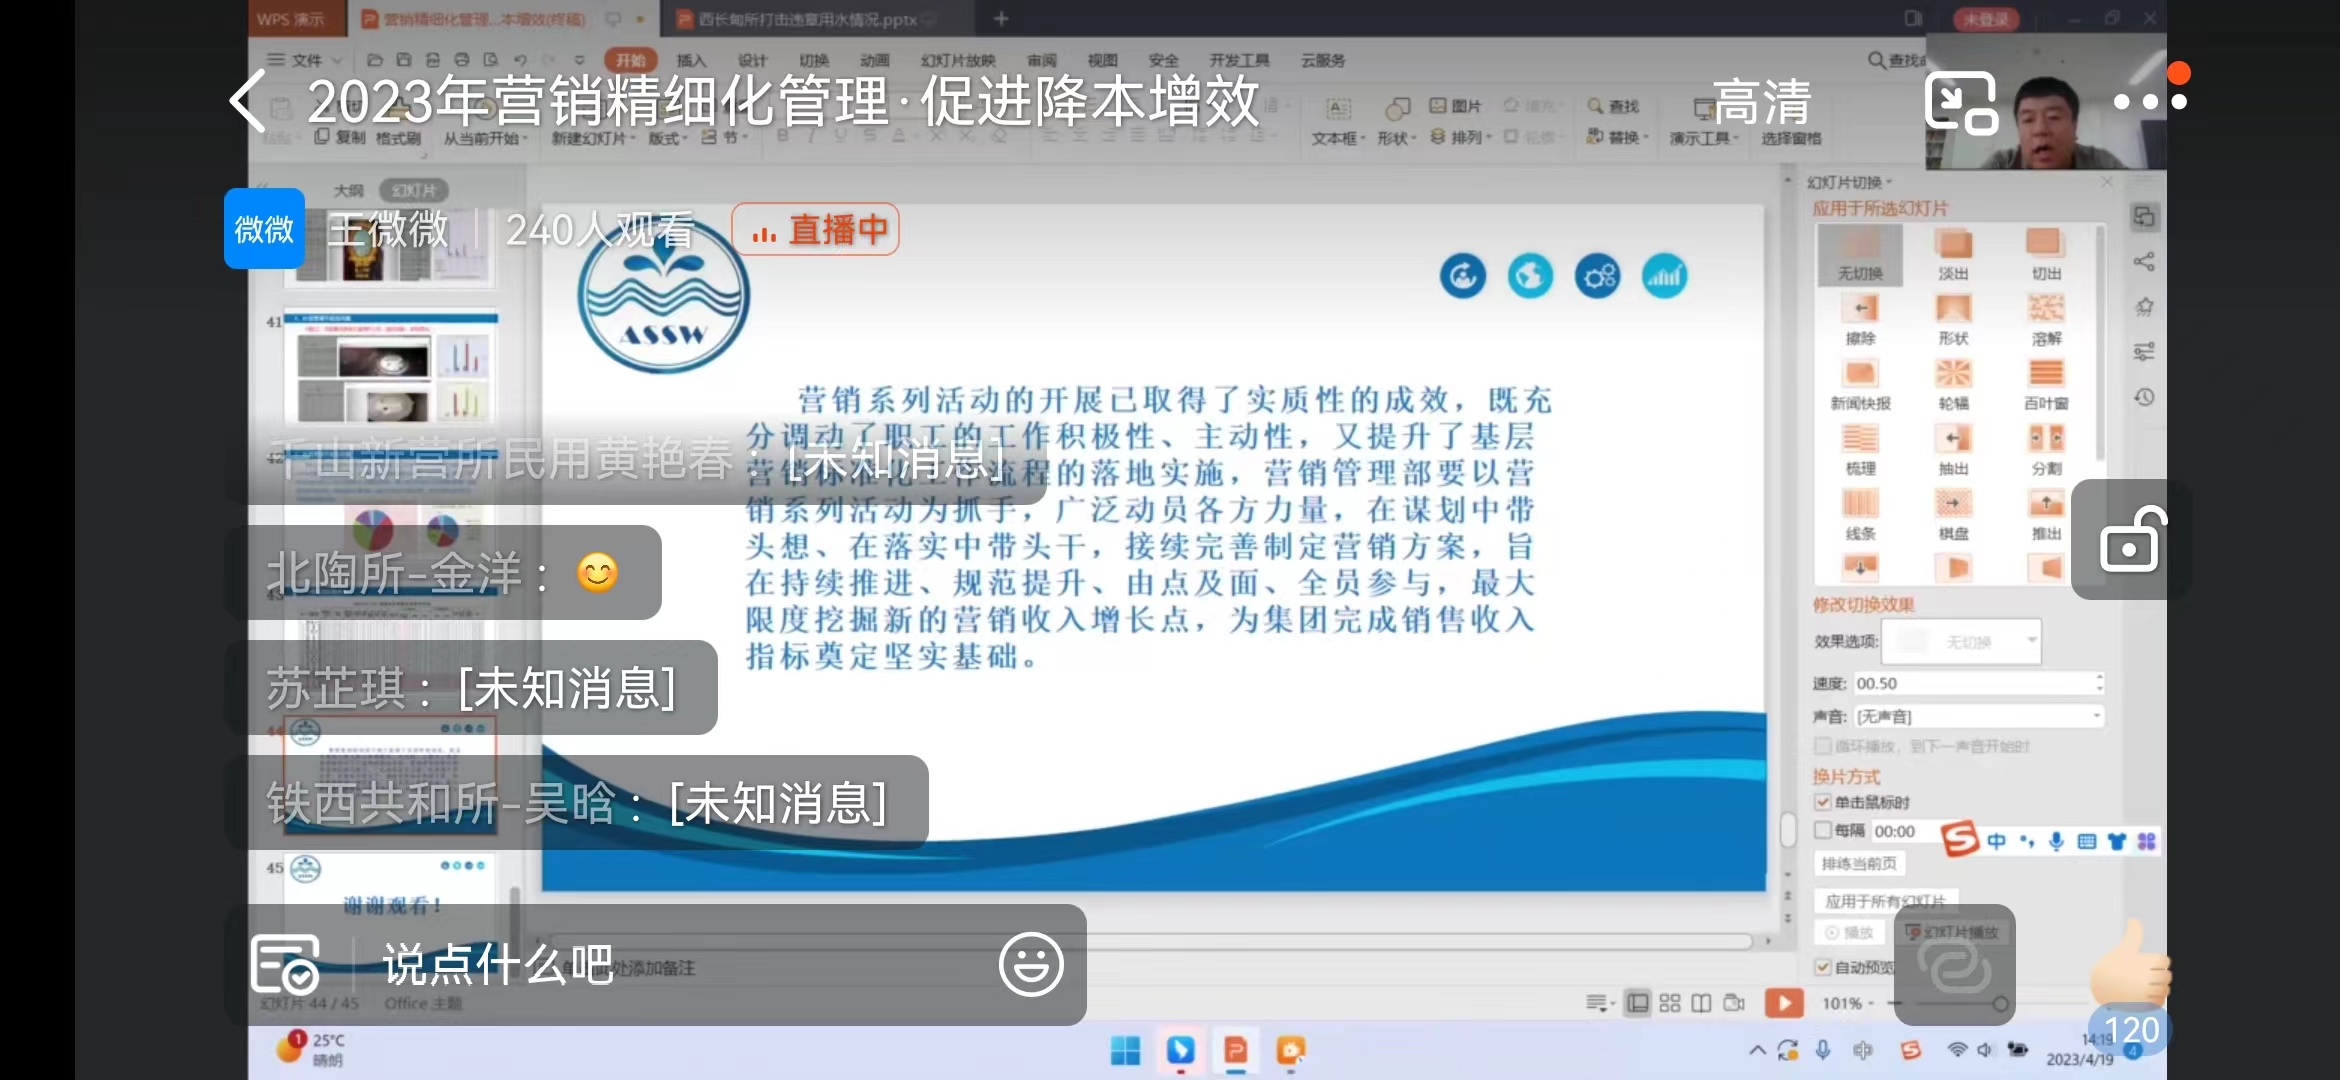Viewport: 2340px width, 1080px height.
Task: Tap the back arrow beside the title
Action: coord(248,101)
